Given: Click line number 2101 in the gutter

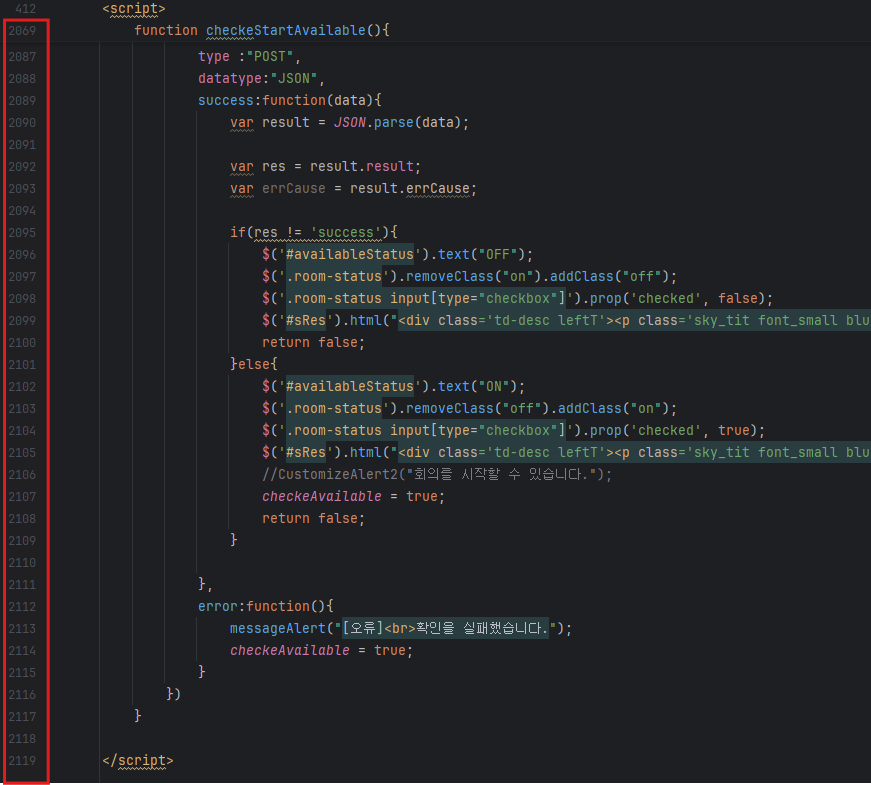Looking at the screenshot, I should point(22,365).
